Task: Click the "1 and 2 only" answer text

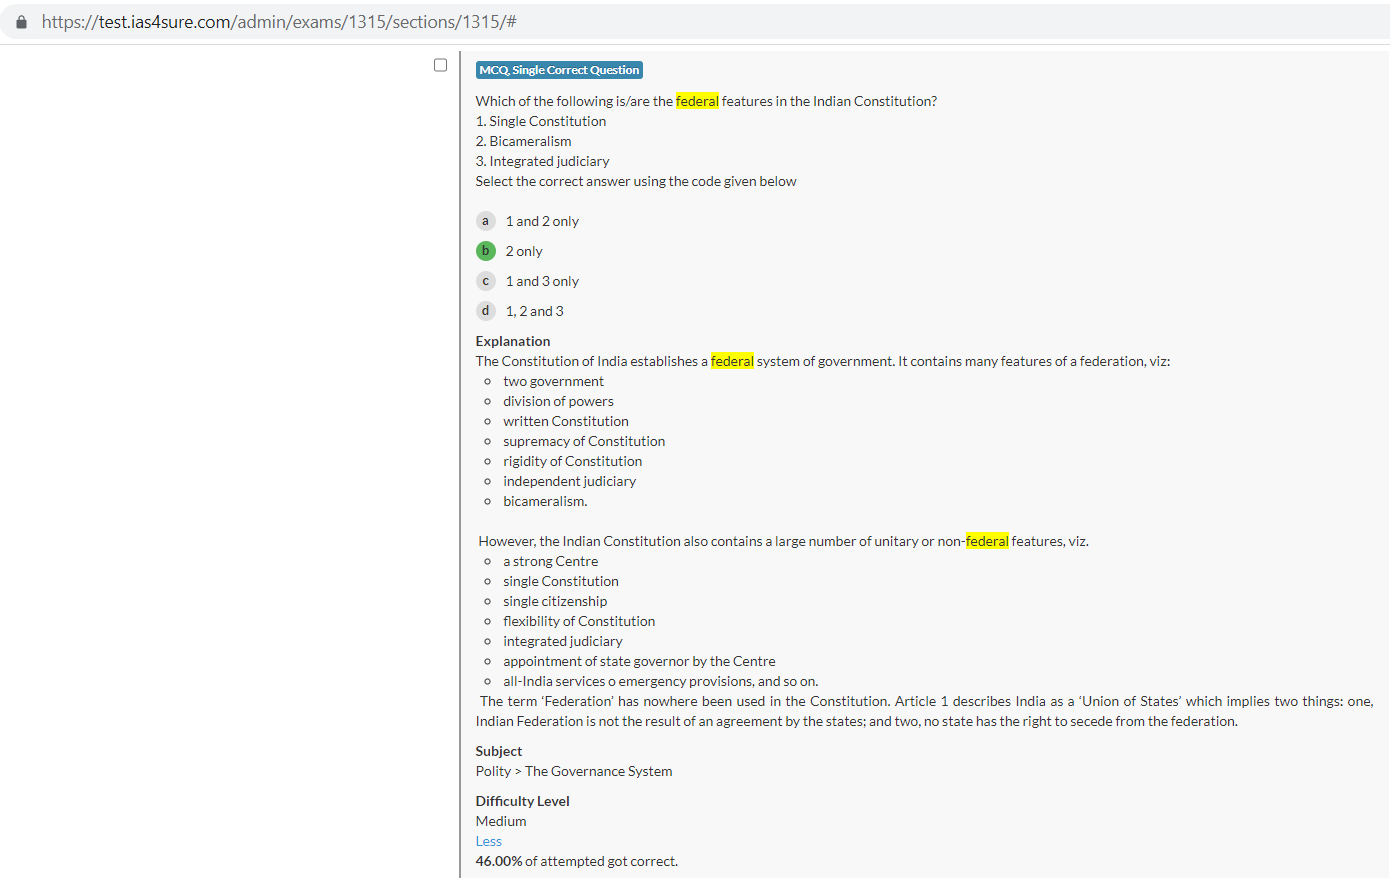Action: click(x=542, y=221)
